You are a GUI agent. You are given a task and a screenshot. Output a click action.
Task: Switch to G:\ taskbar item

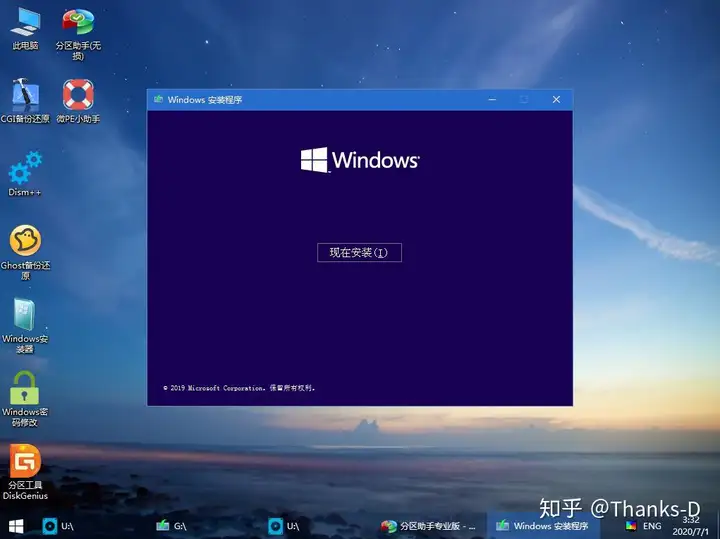tap(171, 526)
